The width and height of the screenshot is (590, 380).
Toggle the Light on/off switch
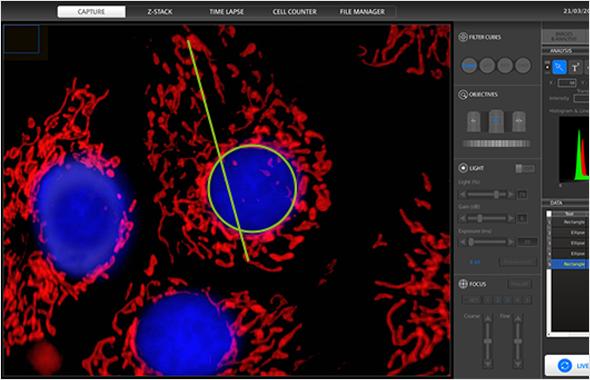(525, 169)
